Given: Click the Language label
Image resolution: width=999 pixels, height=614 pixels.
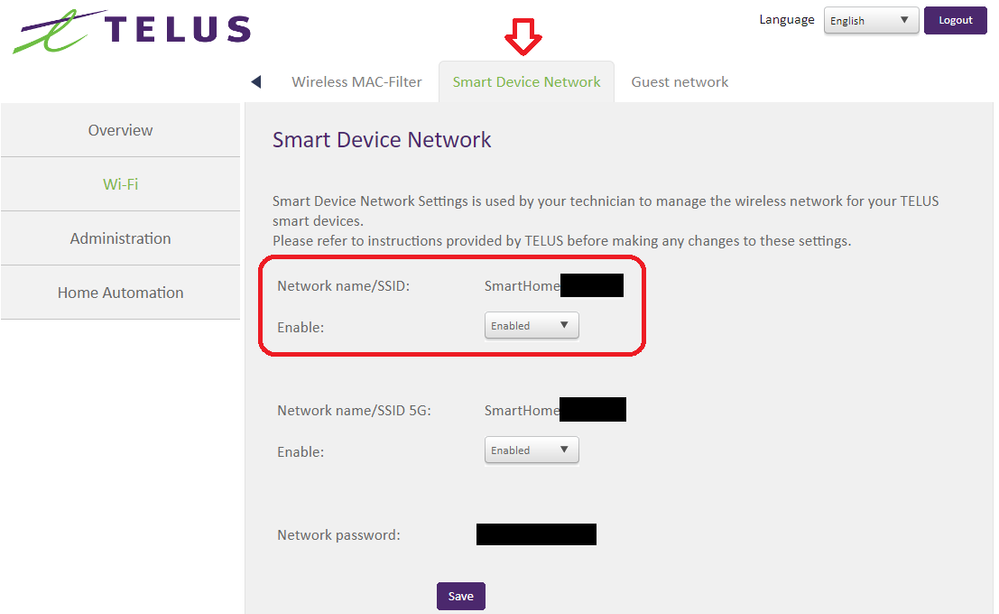Looking at the screenshot, I should click(x=786, y=20).
